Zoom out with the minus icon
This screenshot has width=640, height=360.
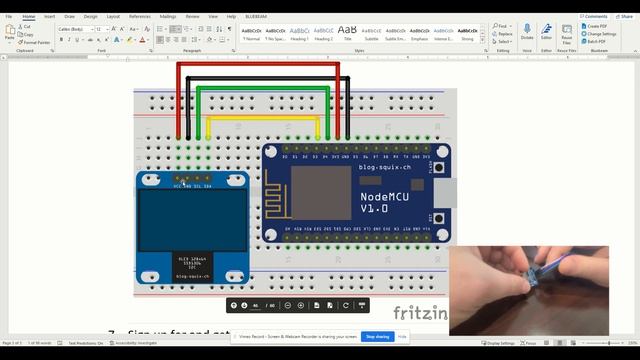click(288, 305)
